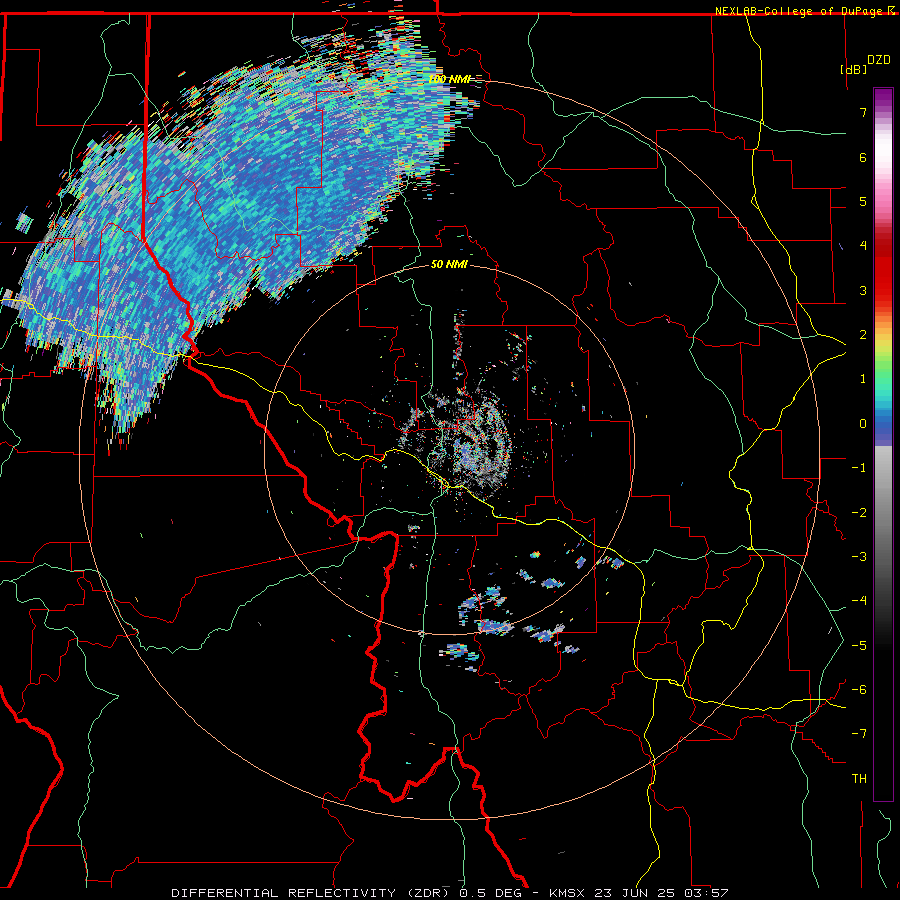Click the 3 value on the color scale

[x=863, y=290]
